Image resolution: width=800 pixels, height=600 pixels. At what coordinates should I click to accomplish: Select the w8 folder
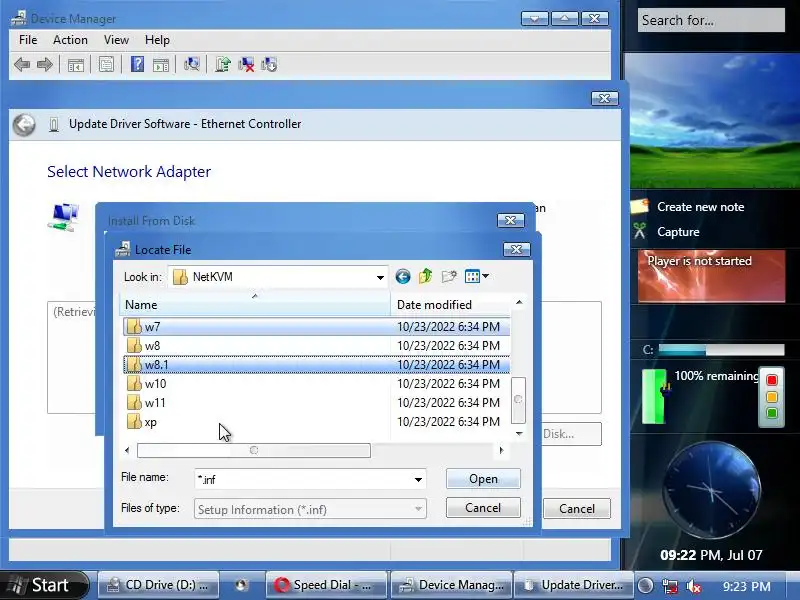[x=316, y=345]
